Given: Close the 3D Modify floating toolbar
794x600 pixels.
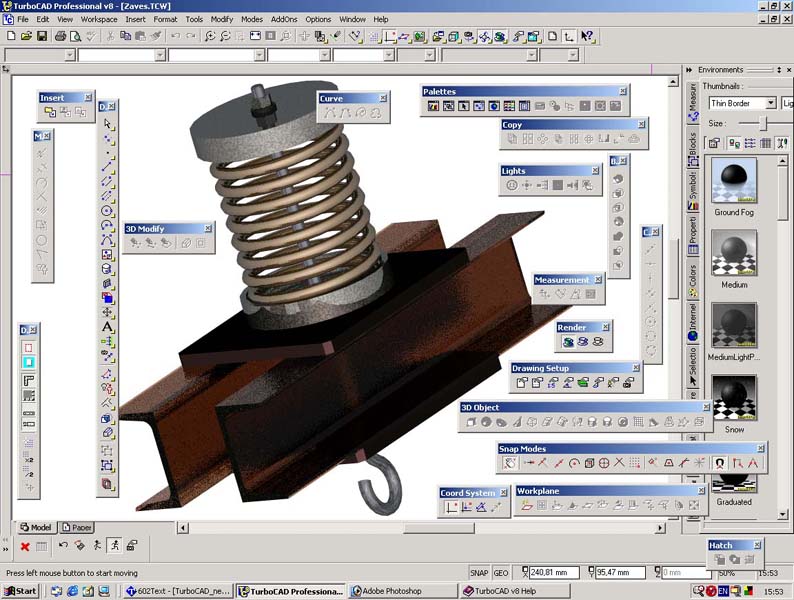Looking at the screenshot, I should click(x=208, y=229).
